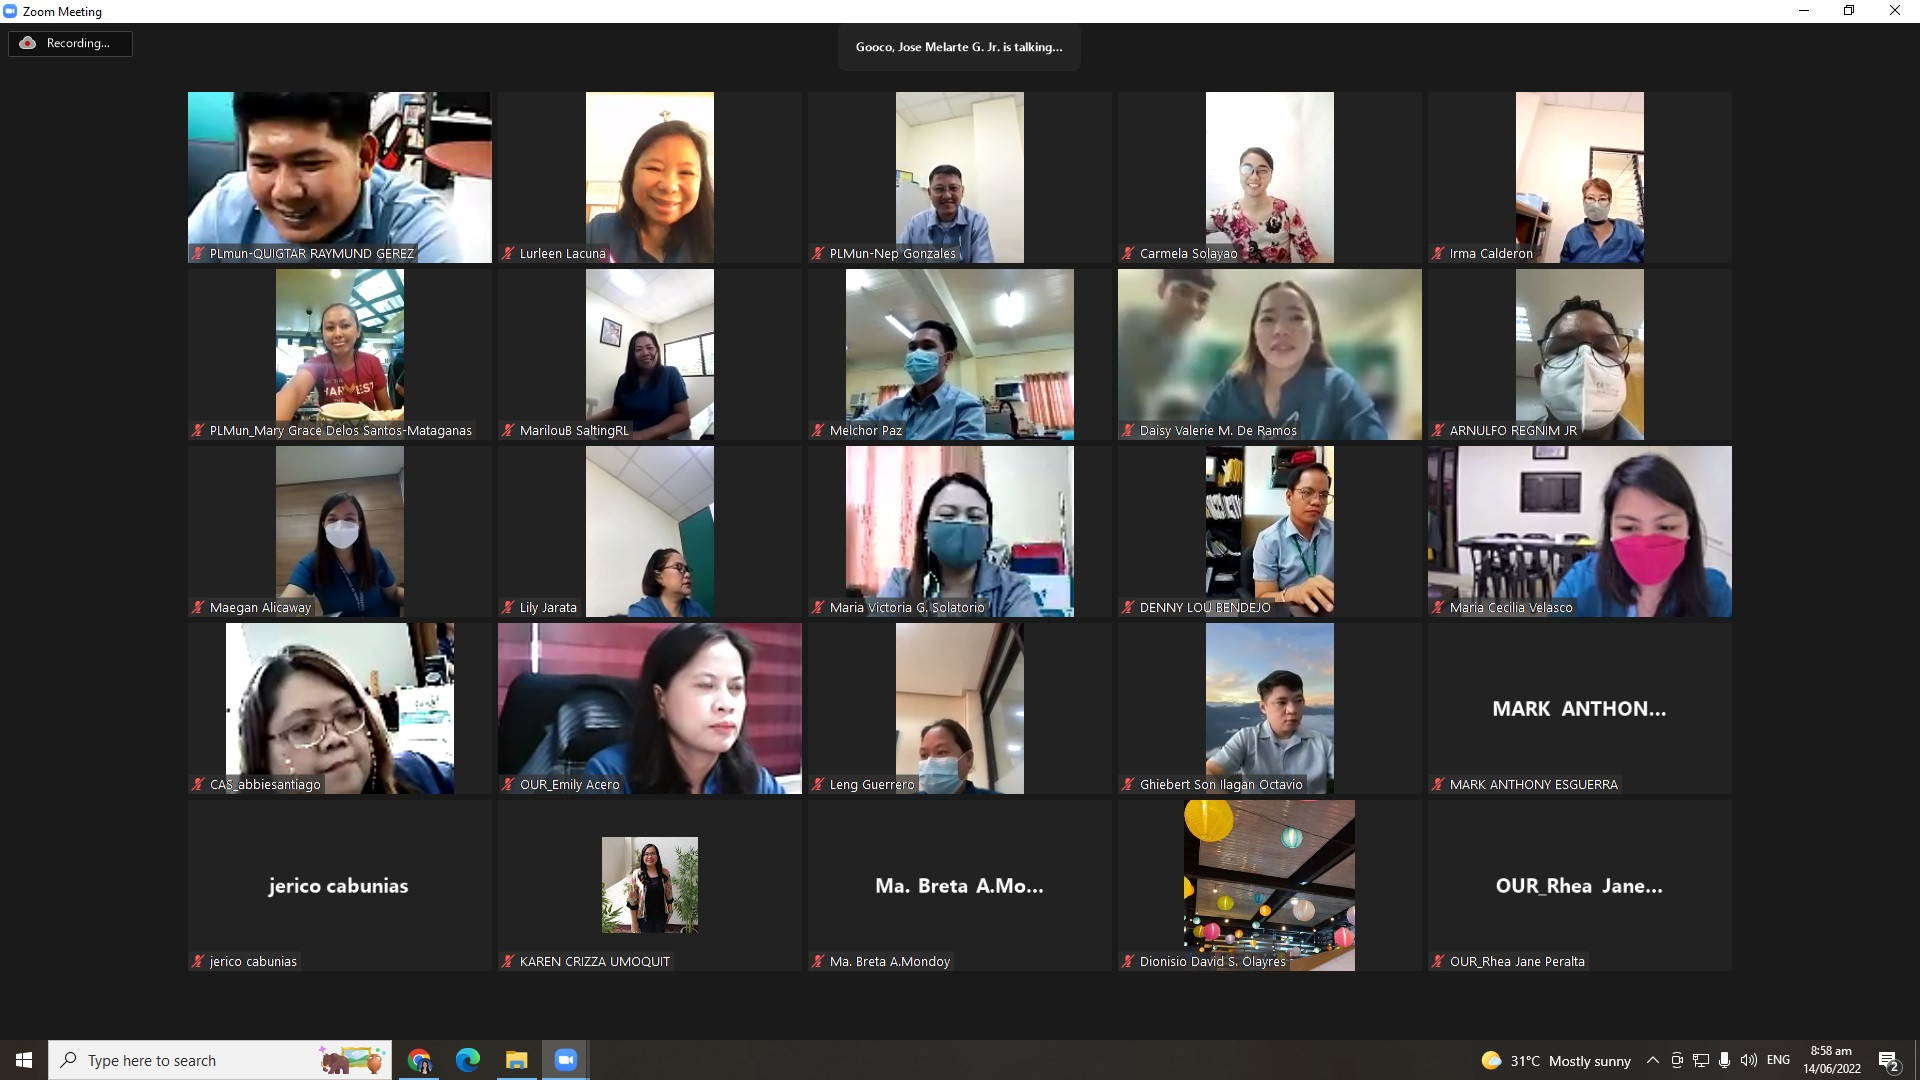Select Irma Calderon's video tile
This screenshot has width=1920, height=1080.
click(x=1580, y=177)
